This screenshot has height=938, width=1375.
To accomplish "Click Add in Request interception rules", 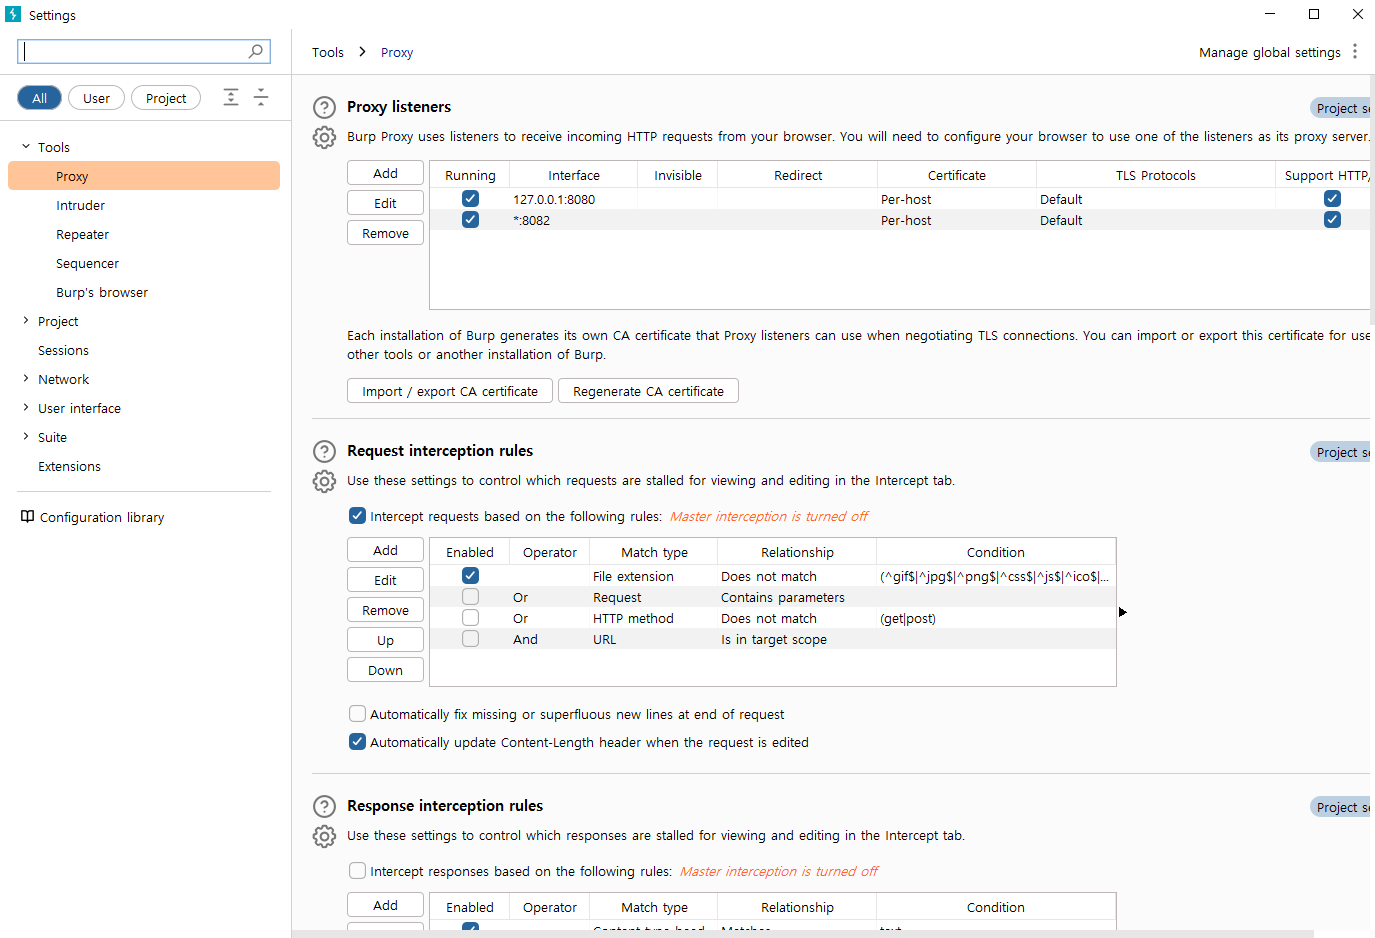I will [386, 550].
